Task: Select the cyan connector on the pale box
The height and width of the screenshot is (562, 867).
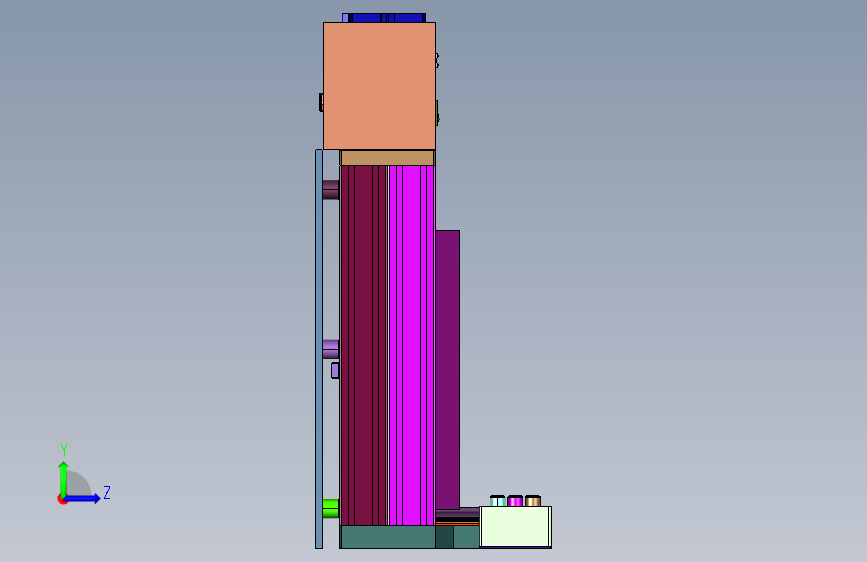Action: (x=498, y=501)
